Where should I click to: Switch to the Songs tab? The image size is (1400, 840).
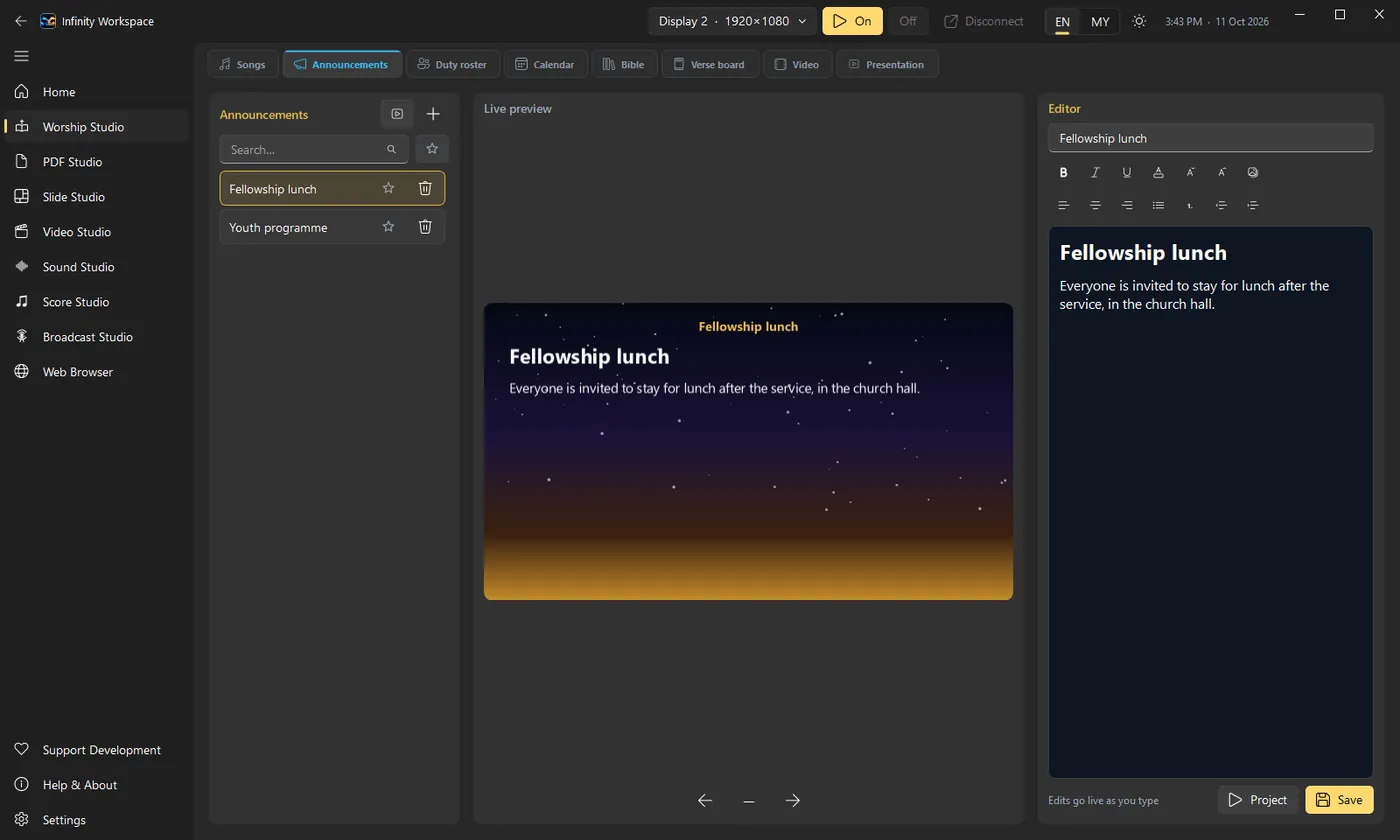pos(243,64)
